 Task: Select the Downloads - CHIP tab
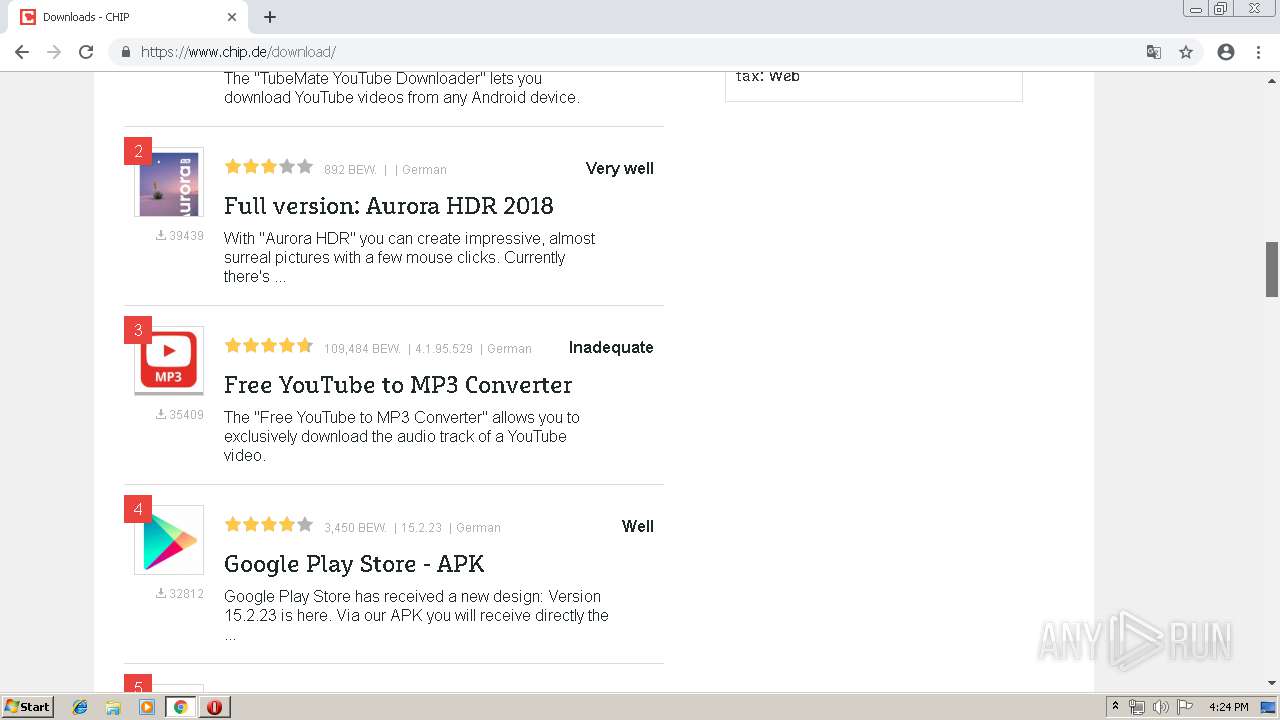tap(130, 17)
